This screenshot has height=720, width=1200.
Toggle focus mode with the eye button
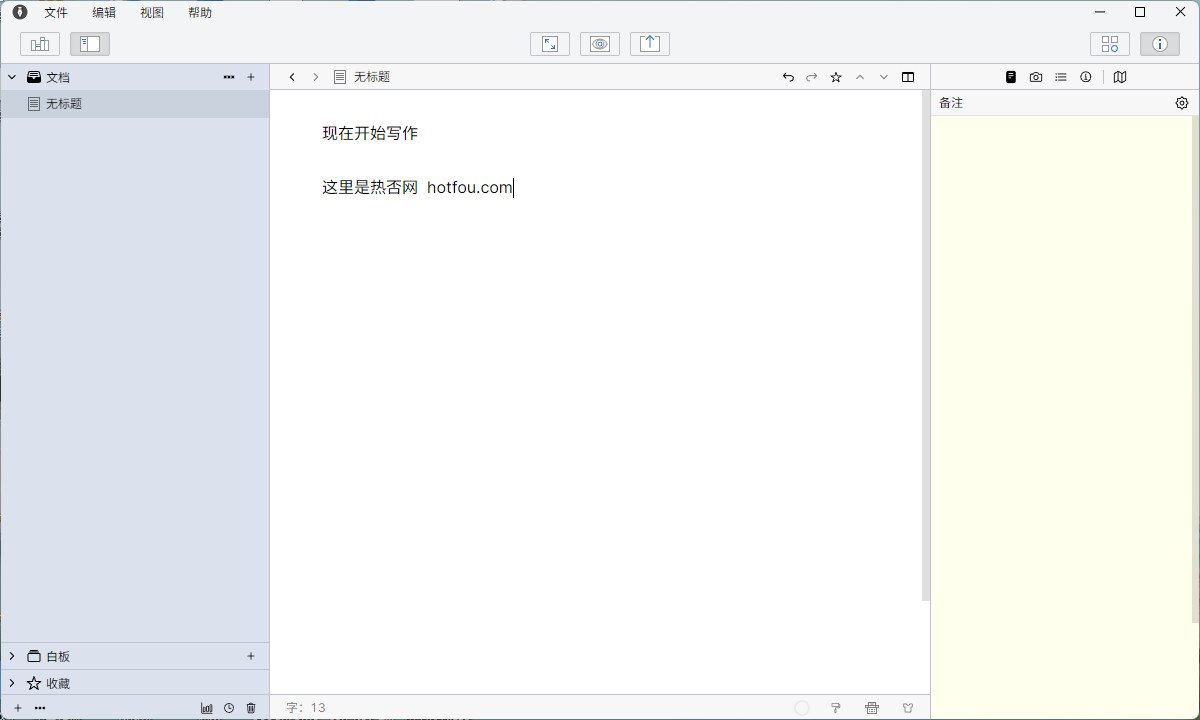tap(600, 44)
